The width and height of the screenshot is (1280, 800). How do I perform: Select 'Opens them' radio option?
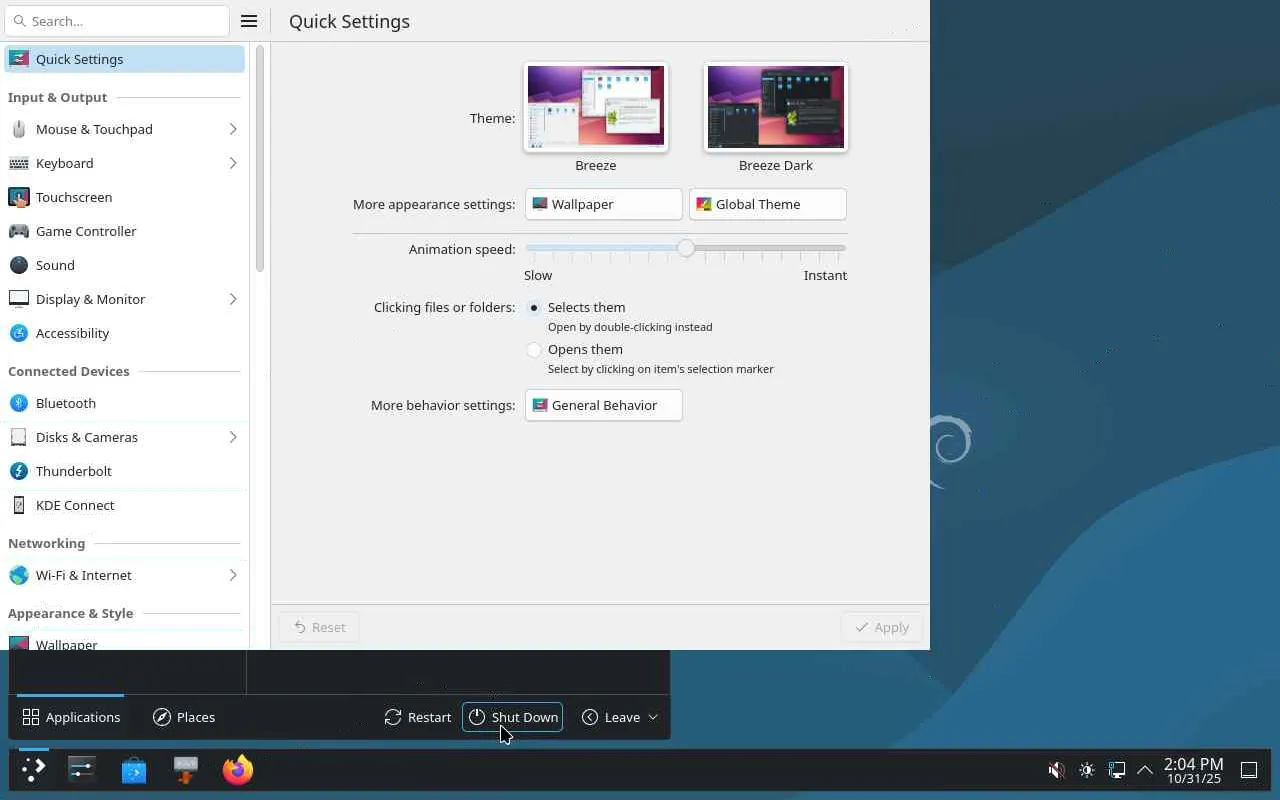[534, 350]
